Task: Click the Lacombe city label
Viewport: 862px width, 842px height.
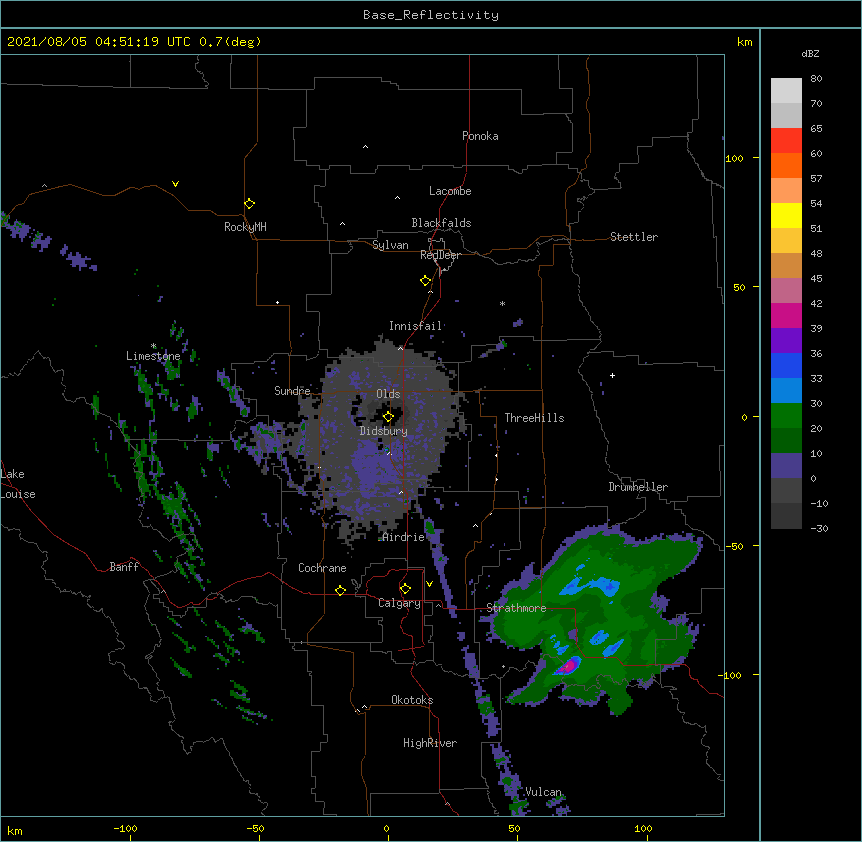Action: (450, 191)
